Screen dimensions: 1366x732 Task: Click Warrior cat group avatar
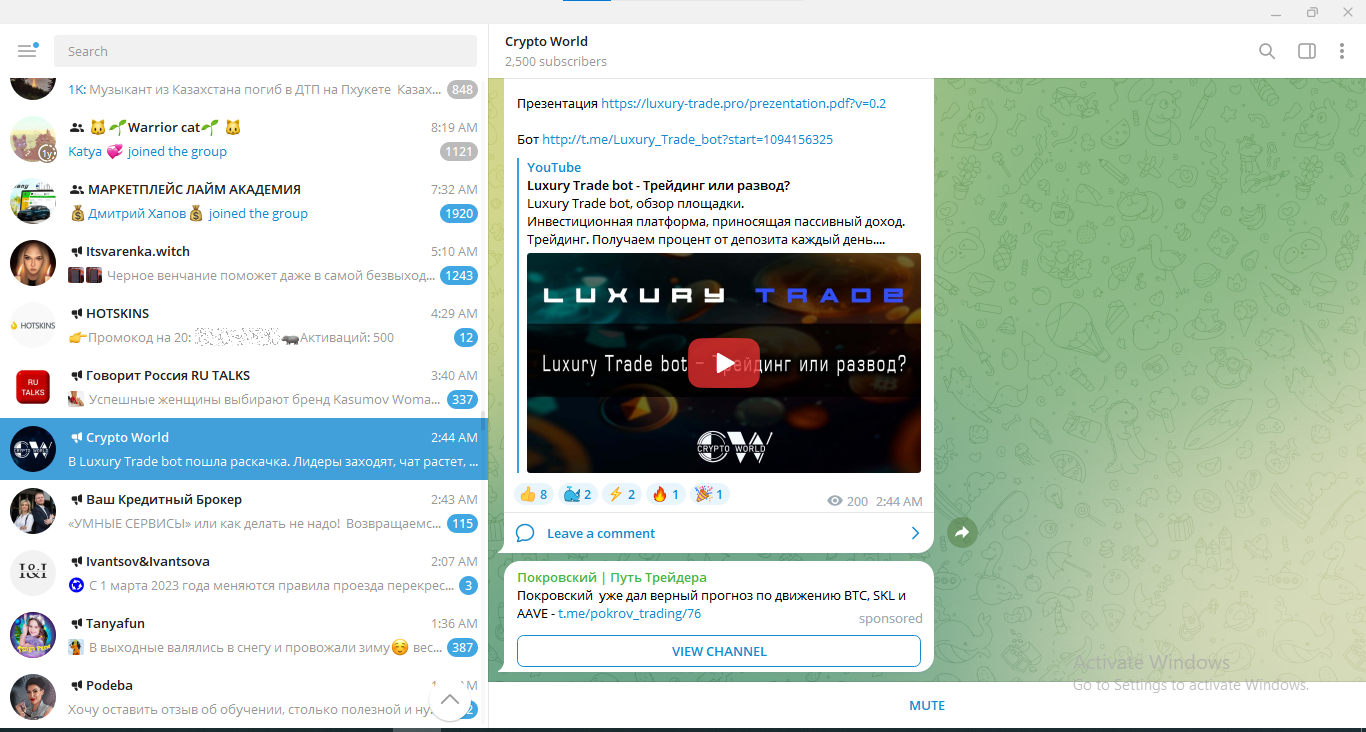(33, 139)
